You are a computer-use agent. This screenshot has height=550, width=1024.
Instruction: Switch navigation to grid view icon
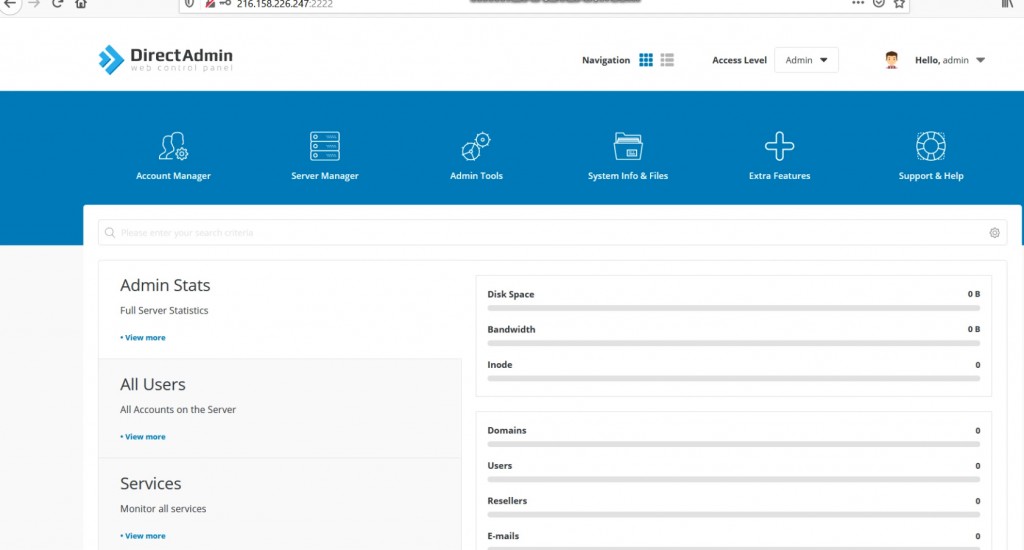click(646, 60)
